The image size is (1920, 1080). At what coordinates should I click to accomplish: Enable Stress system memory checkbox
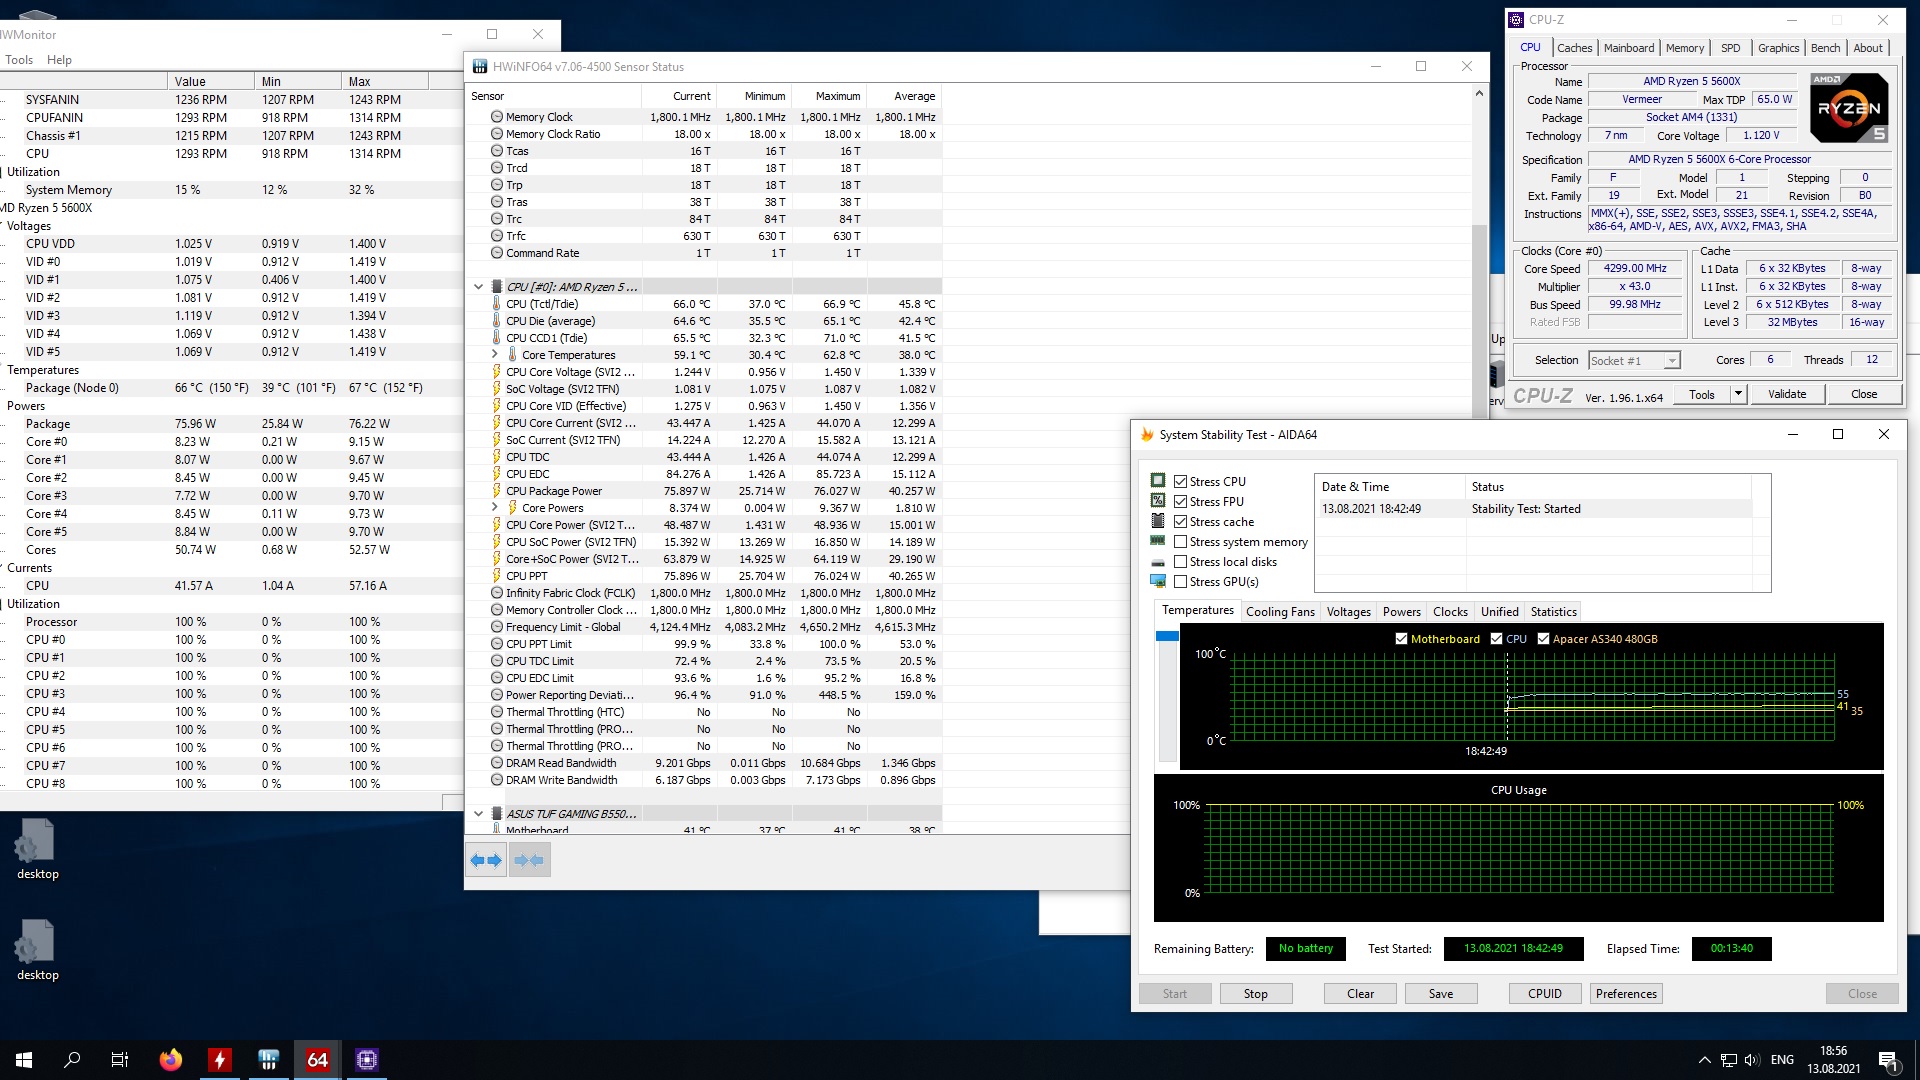tap(1181, 542)
